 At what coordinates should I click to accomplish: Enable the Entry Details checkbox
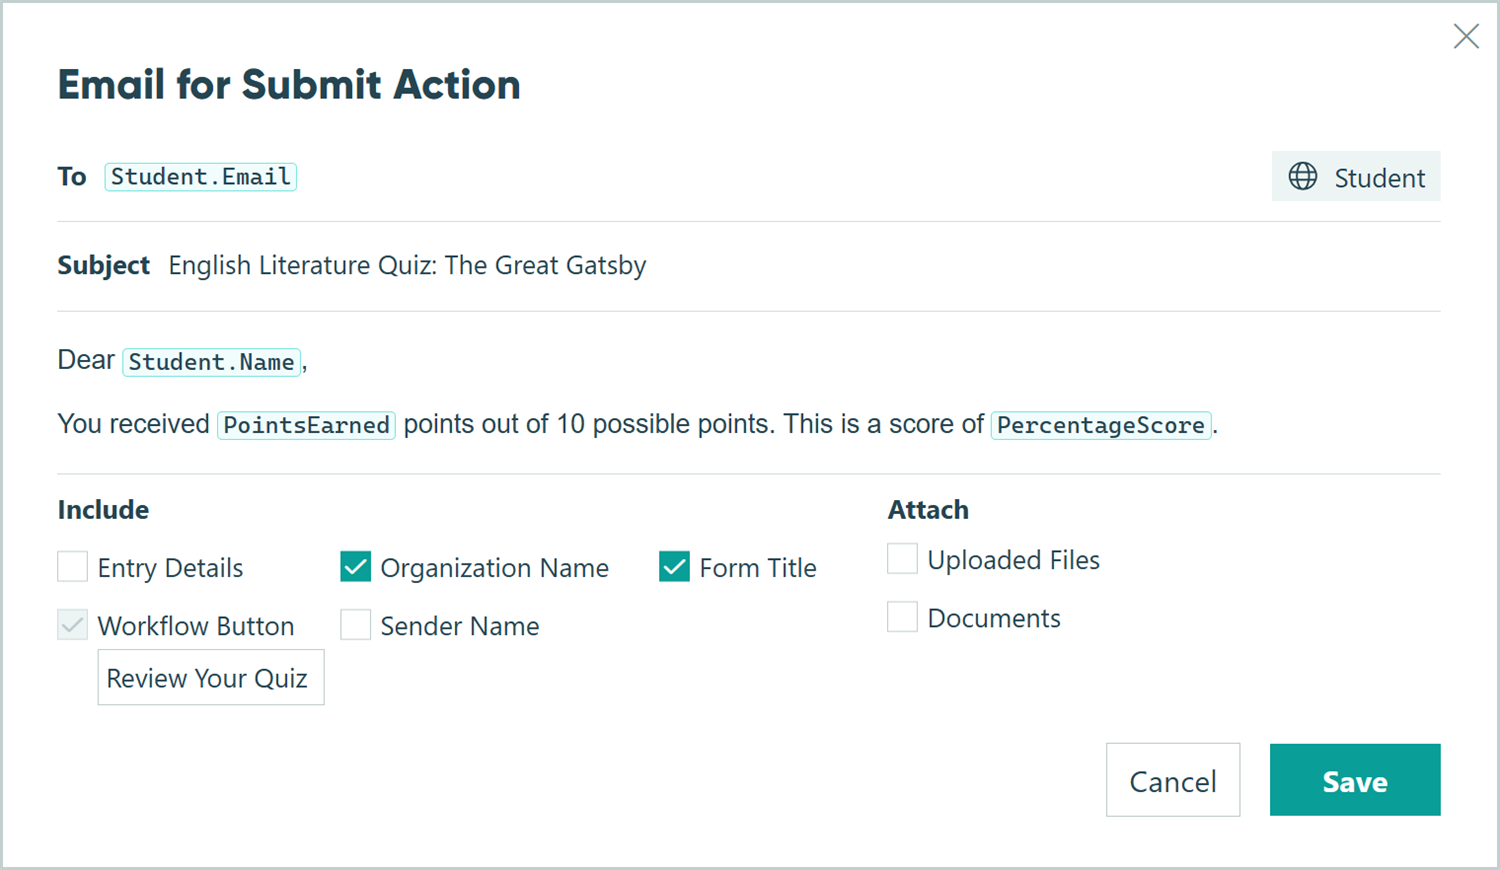72,566
